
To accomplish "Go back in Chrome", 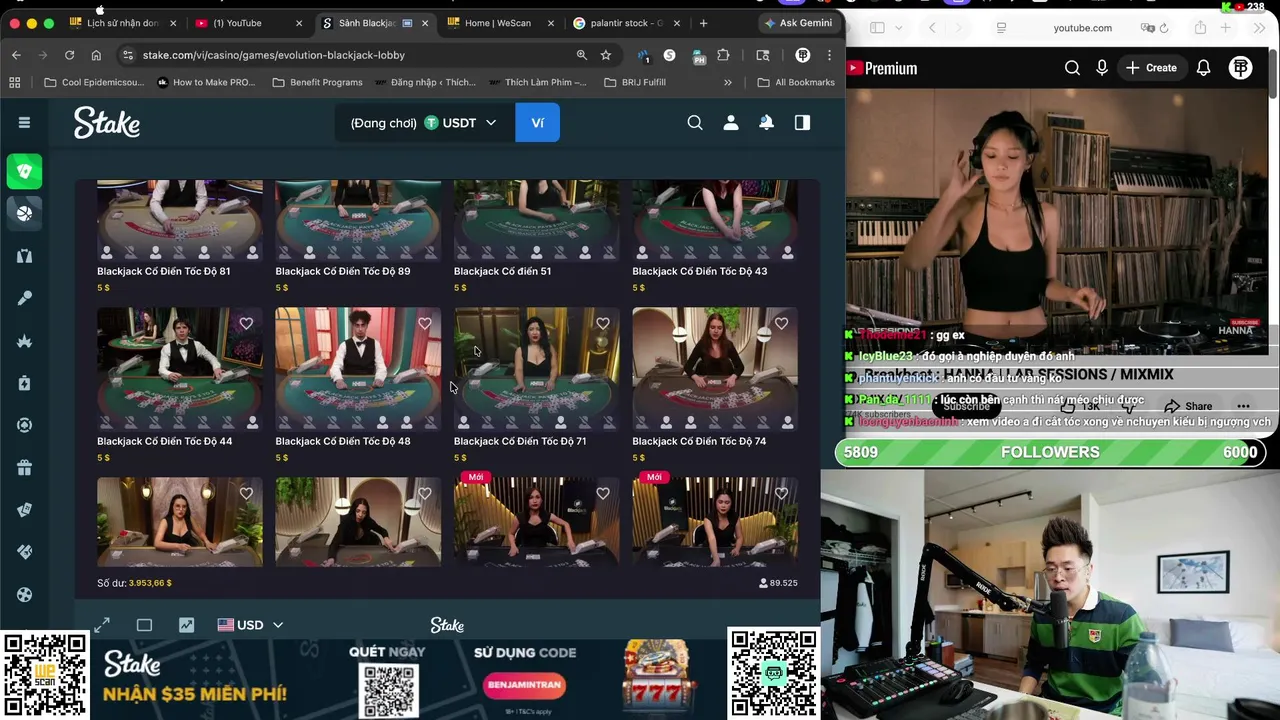I will [x=16, y=55].
